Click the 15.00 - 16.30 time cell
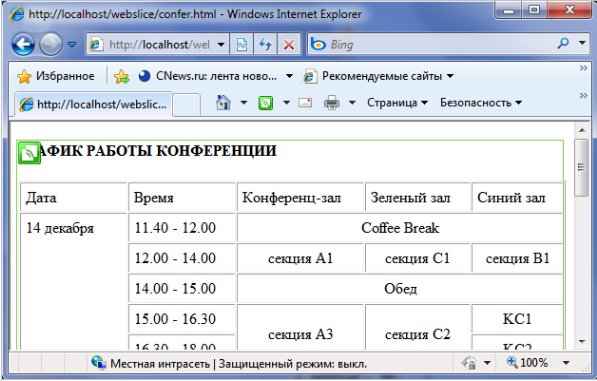Screen dimensions: 597x381 coord(182,319)
